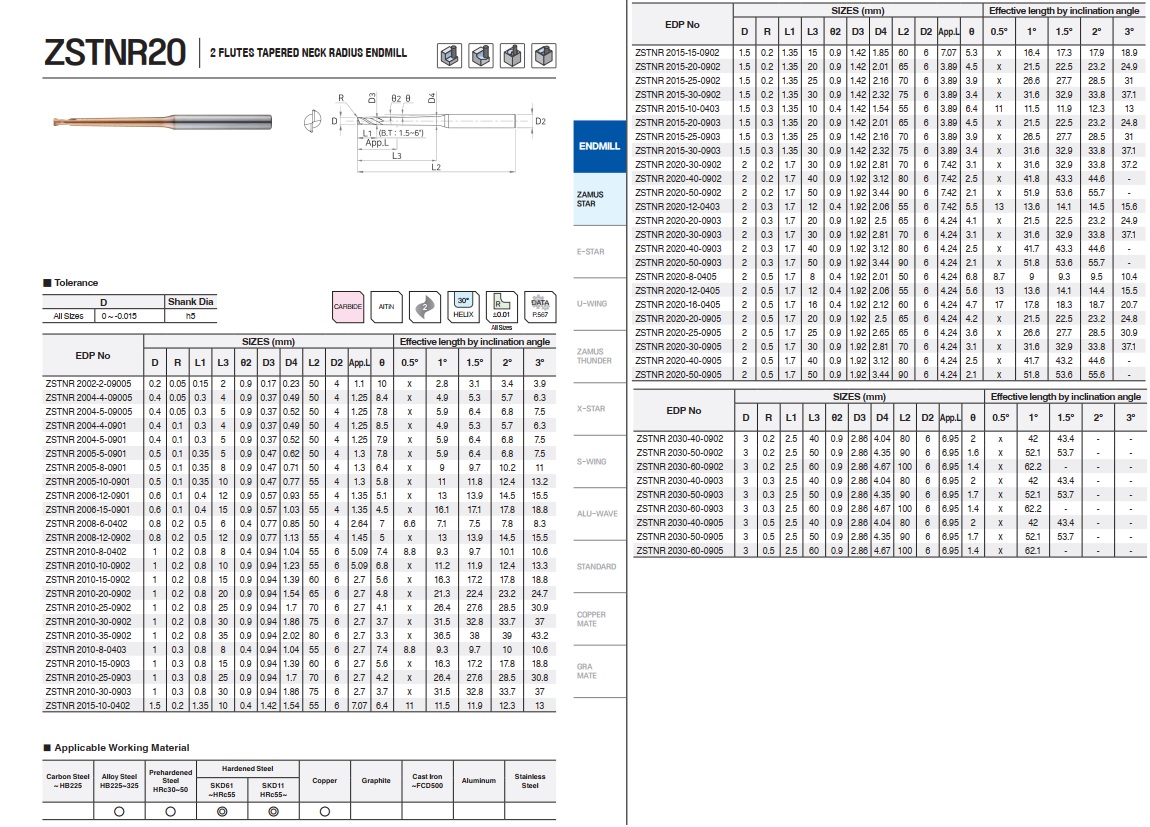Select the ZSTNR 2002-2-09005 row label

[x=89, y=383]
